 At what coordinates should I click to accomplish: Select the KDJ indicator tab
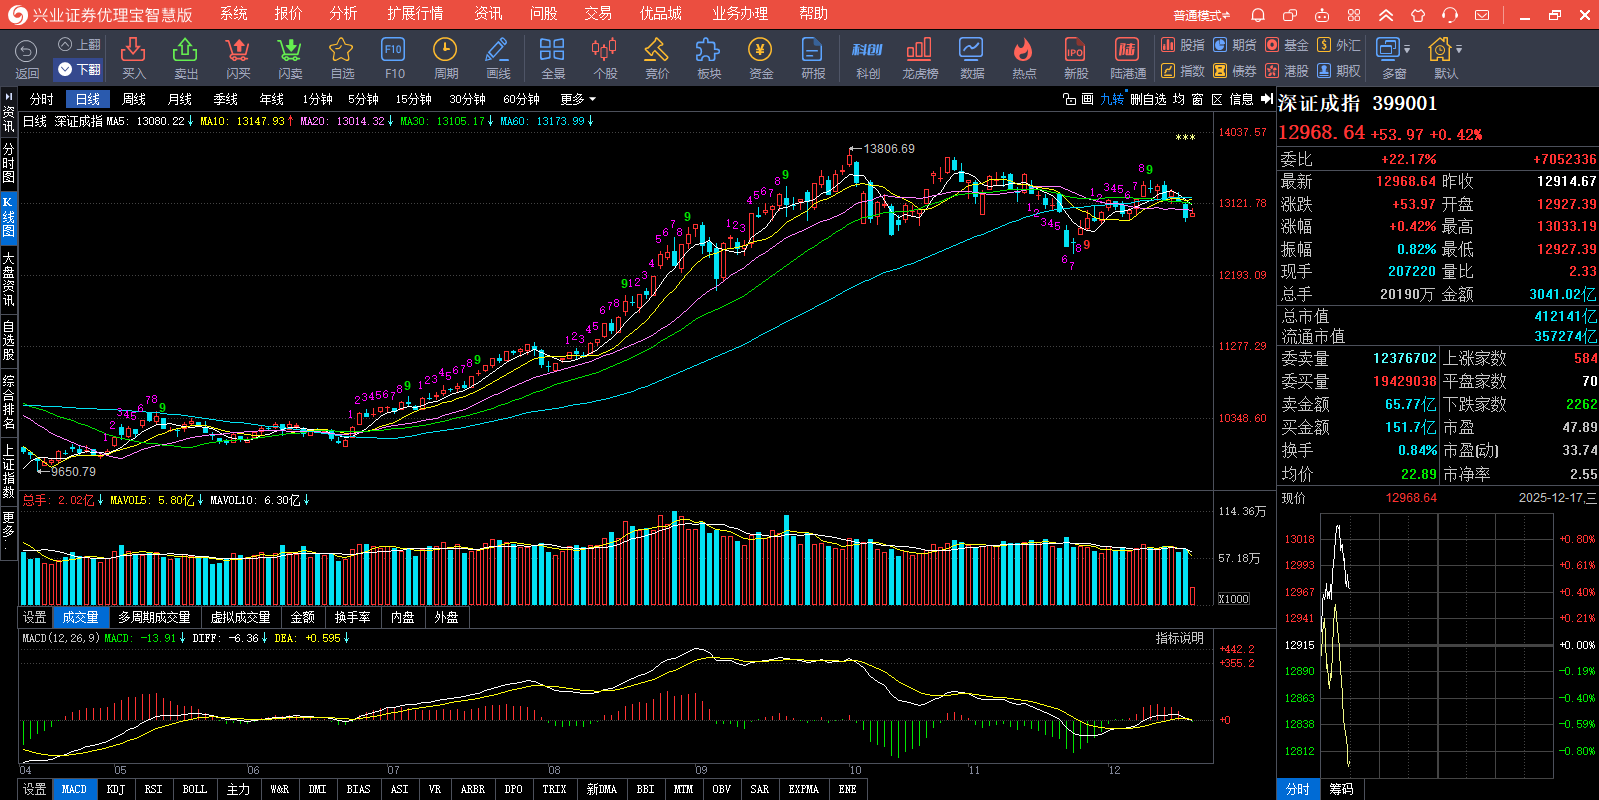(116, 789)
